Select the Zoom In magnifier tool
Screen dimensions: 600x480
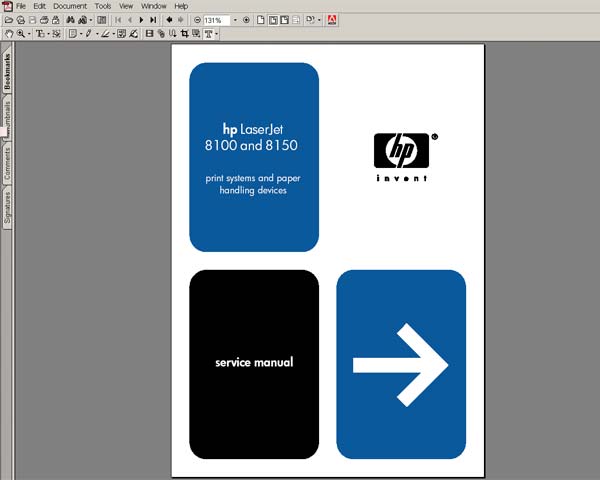pyautogui.click(x=21, y=34)
